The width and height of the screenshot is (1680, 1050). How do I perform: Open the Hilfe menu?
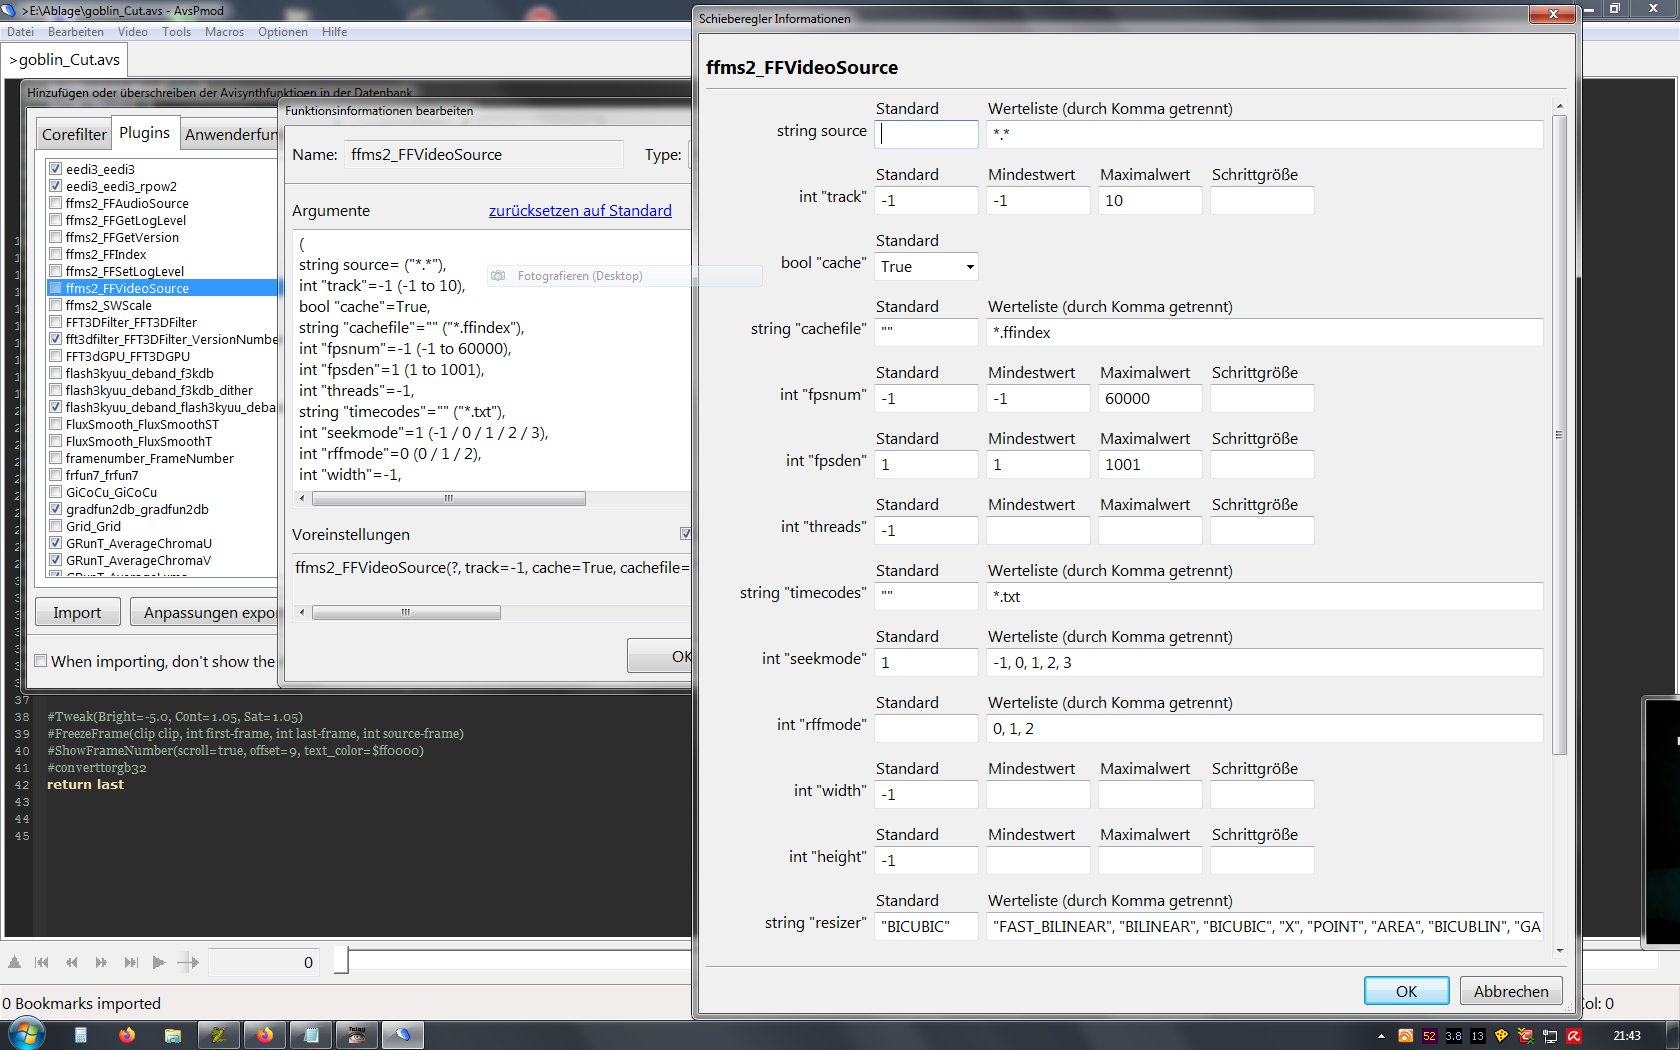coord(334,32)
